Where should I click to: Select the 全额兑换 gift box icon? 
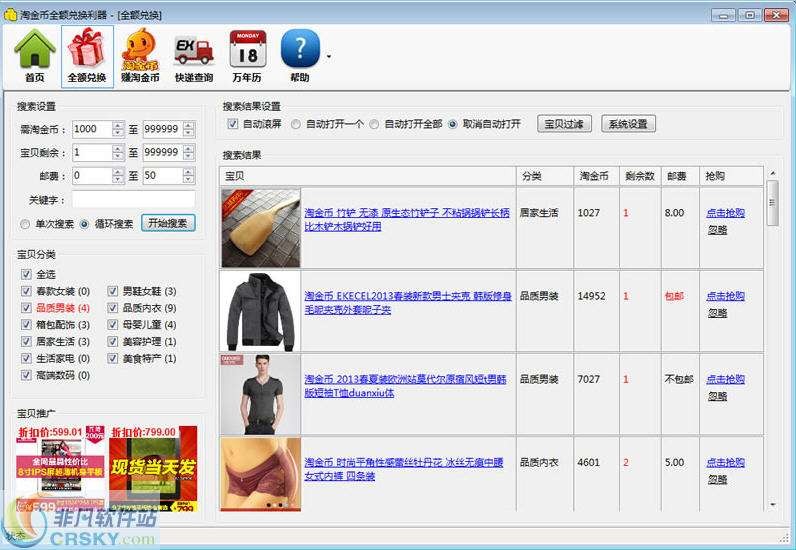(87, 56)
